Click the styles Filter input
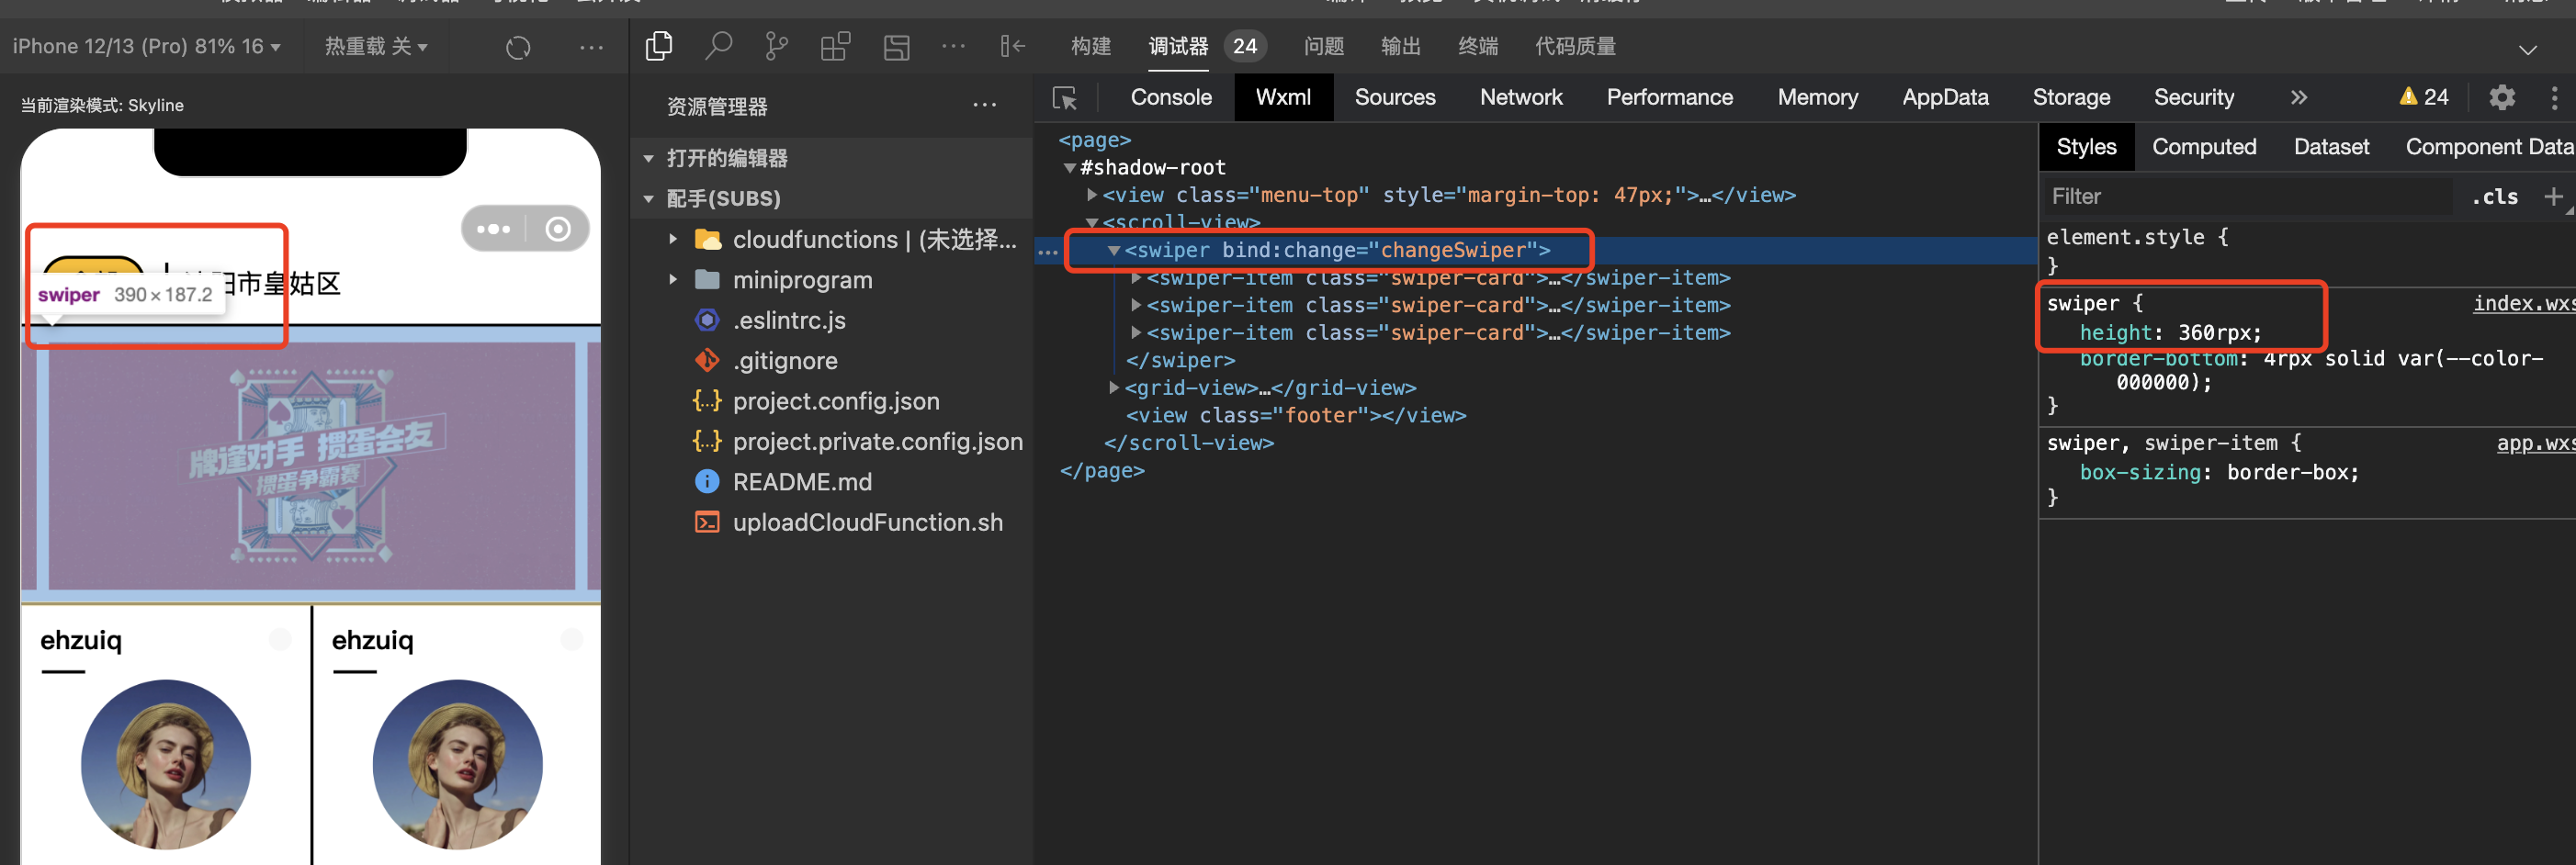Viewport: 2576px width, 865px height. (x=2246, y=196)
